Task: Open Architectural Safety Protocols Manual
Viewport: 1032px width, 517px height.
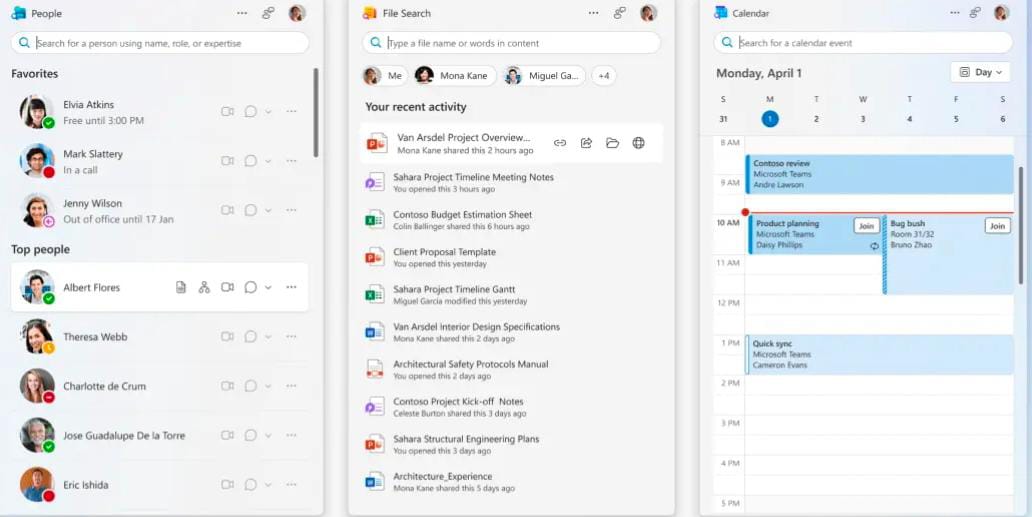Action: pyautogui.click(x=511, y=370)
